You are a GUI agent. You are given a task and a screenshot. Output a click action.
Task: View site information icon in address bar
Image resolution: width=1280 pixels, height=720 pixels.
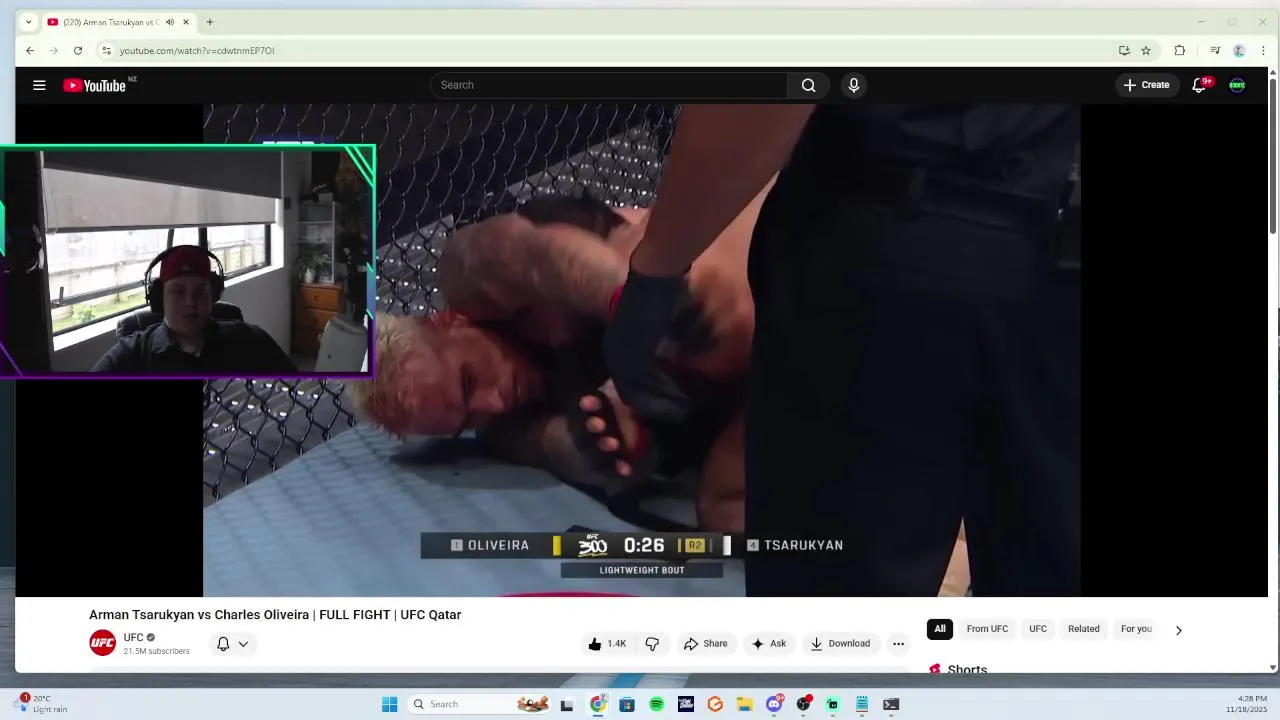click(106, 50)
